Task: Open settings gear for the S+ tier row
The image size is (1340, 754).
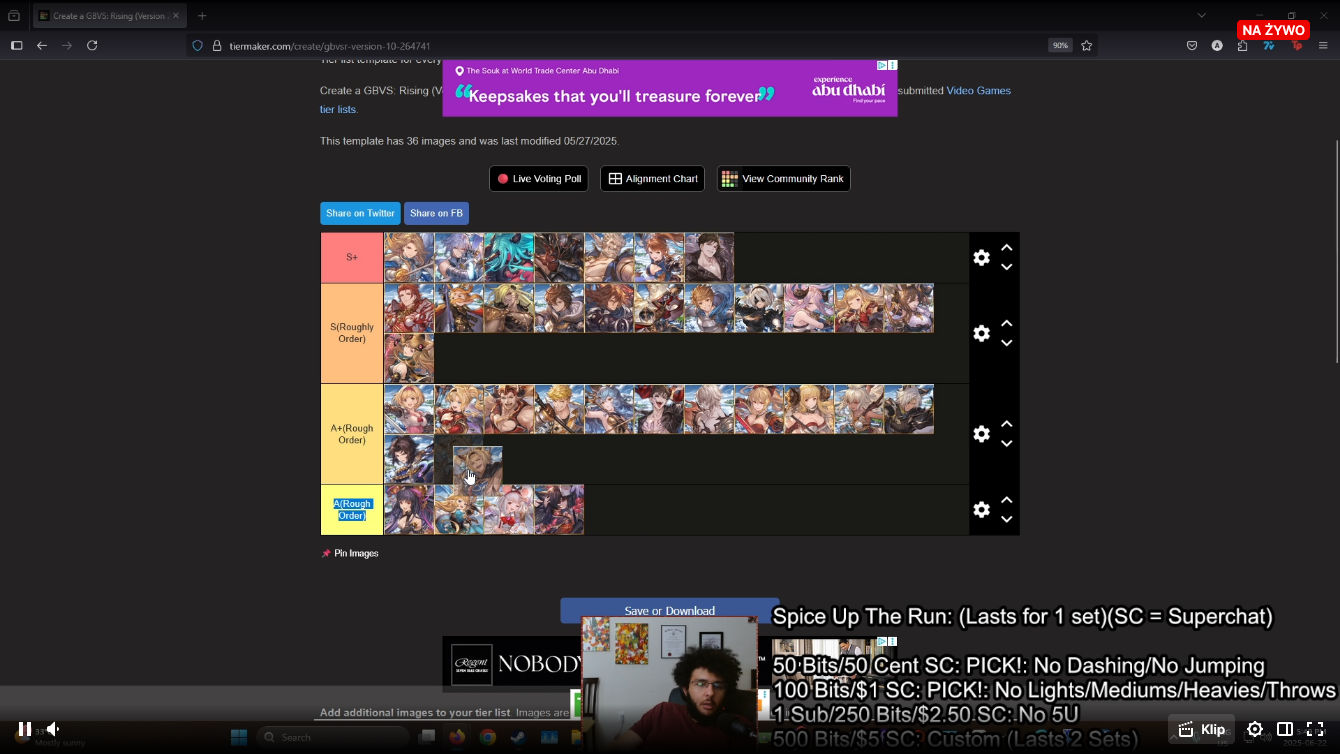Action: 981,257
